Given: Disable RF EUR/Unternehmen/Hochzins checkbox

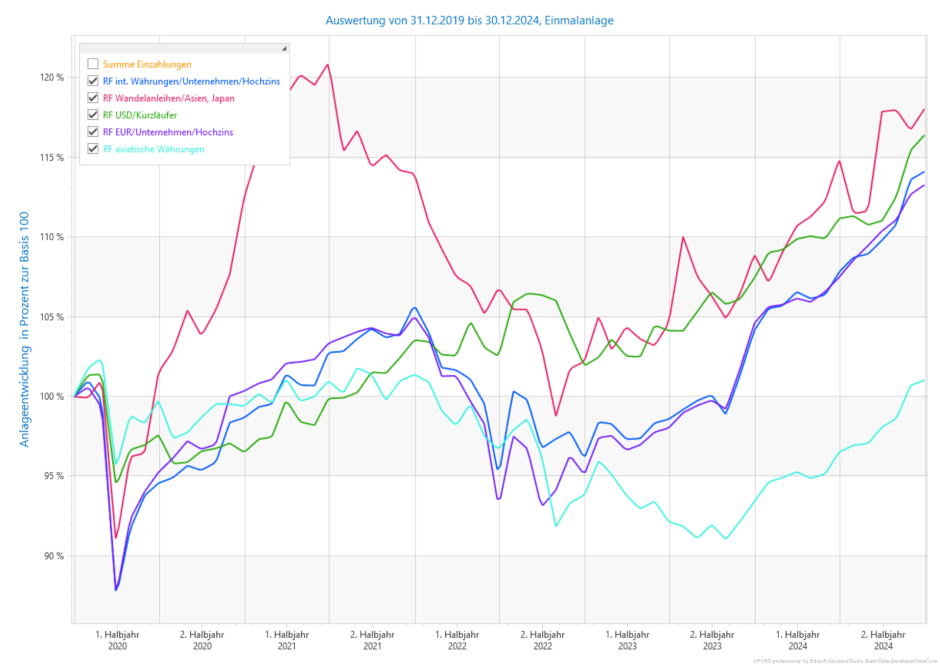Looking at the screenshot, I should pos(93,132).
